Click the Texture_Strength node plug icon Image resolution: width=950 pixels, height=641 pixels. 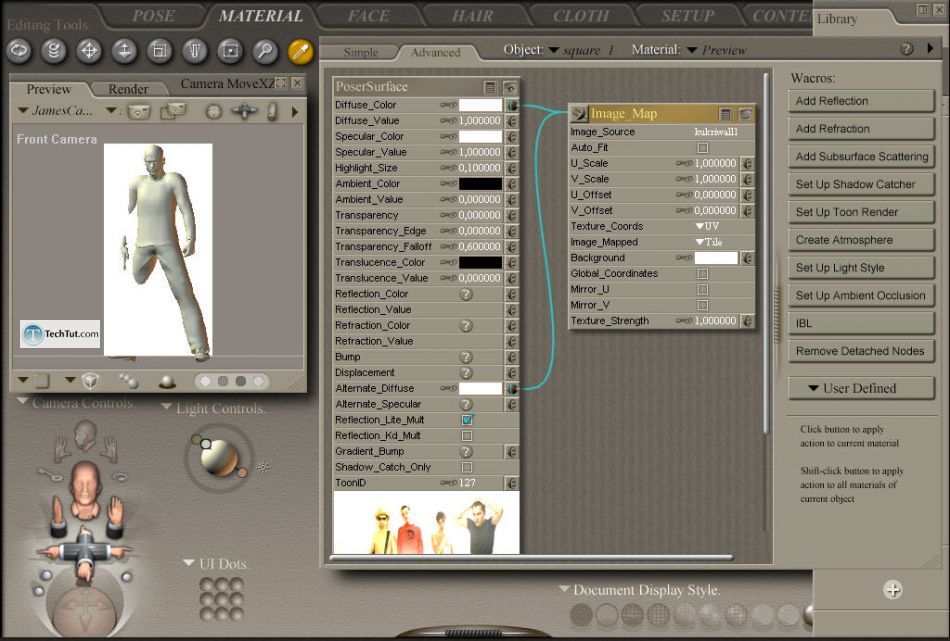click(747, 320)
